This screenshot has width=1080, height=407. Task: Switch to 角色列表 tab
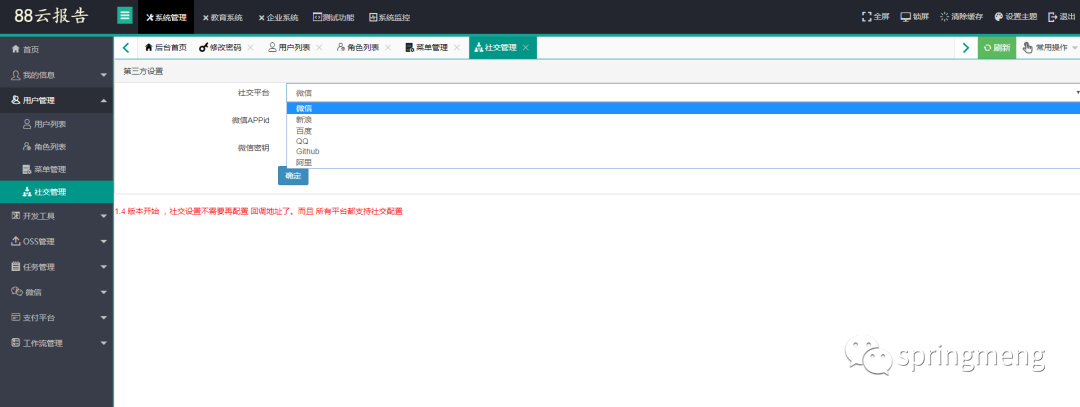coord(358,48)
